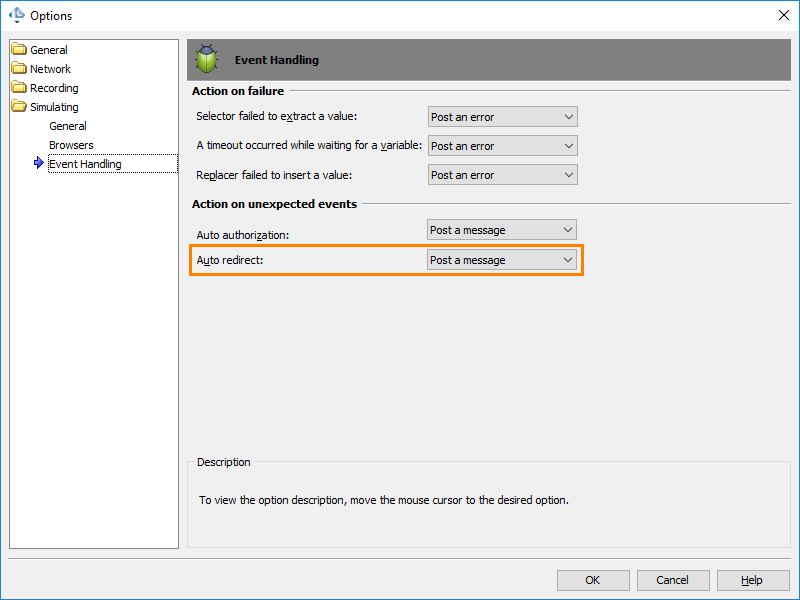Confirm settings with the OK button
800x600 pixels.
(593, 580)
